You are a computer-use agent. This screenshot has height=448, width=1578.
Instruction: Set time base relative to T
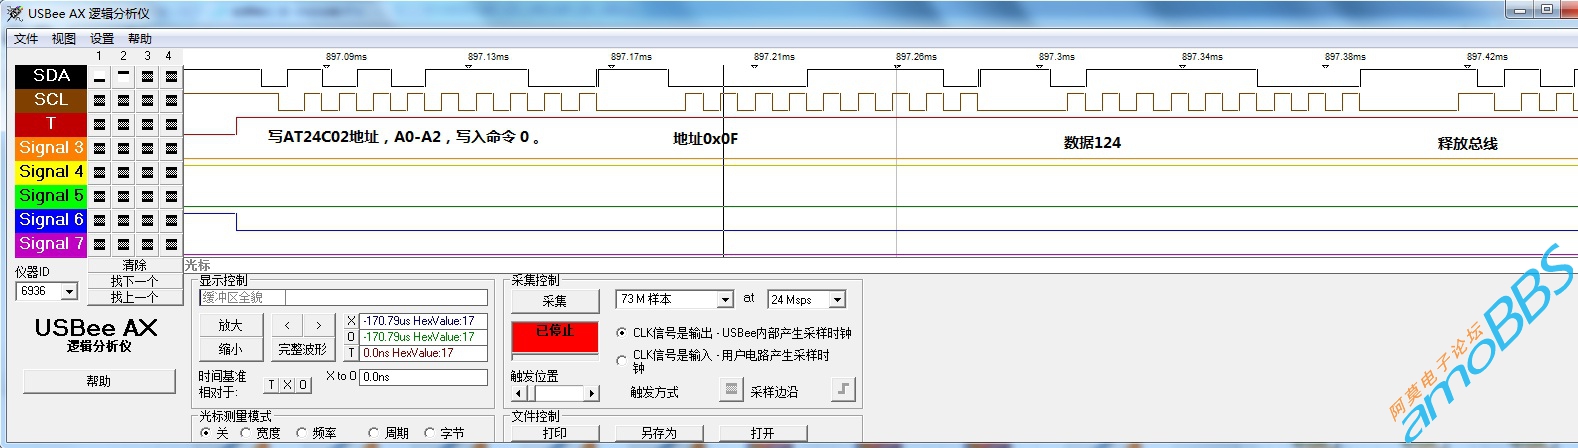[271, 385]
